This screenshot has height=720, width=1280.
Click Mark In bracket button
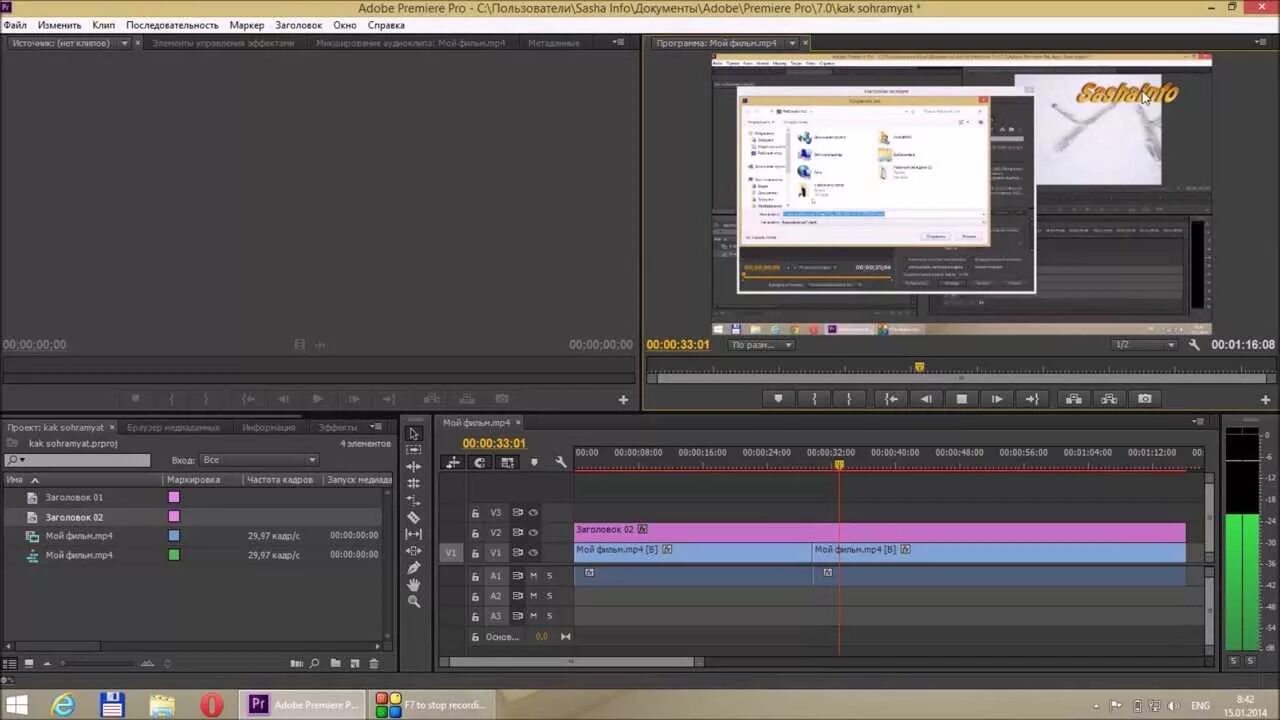(815, 398)
